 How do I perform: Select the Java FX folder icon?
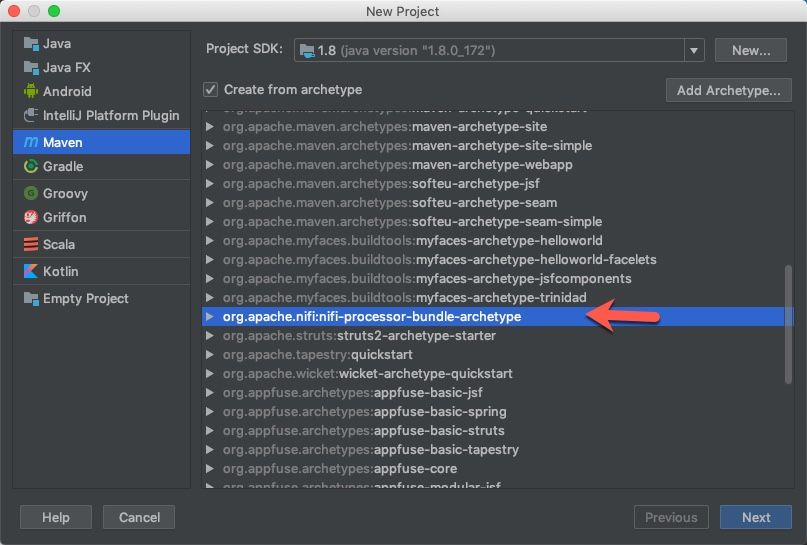(x=31, y=68)
